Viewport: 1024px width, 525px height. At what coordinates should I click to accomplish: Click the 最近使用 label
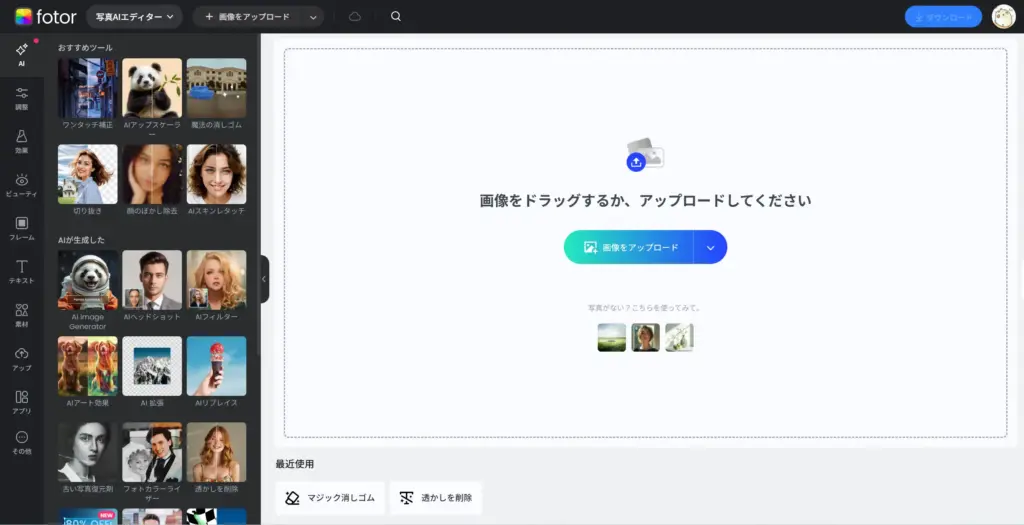[295, 464]
